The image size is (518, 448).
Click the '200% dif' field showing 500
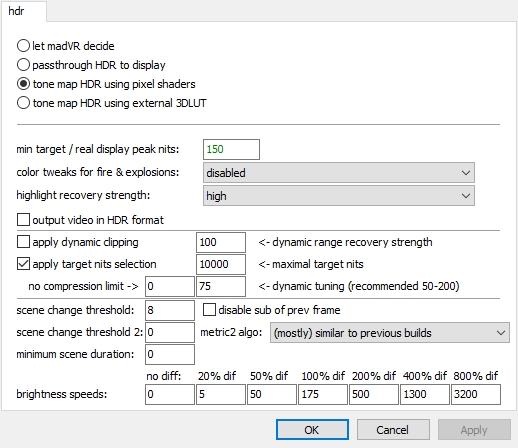tap(374, 394)
